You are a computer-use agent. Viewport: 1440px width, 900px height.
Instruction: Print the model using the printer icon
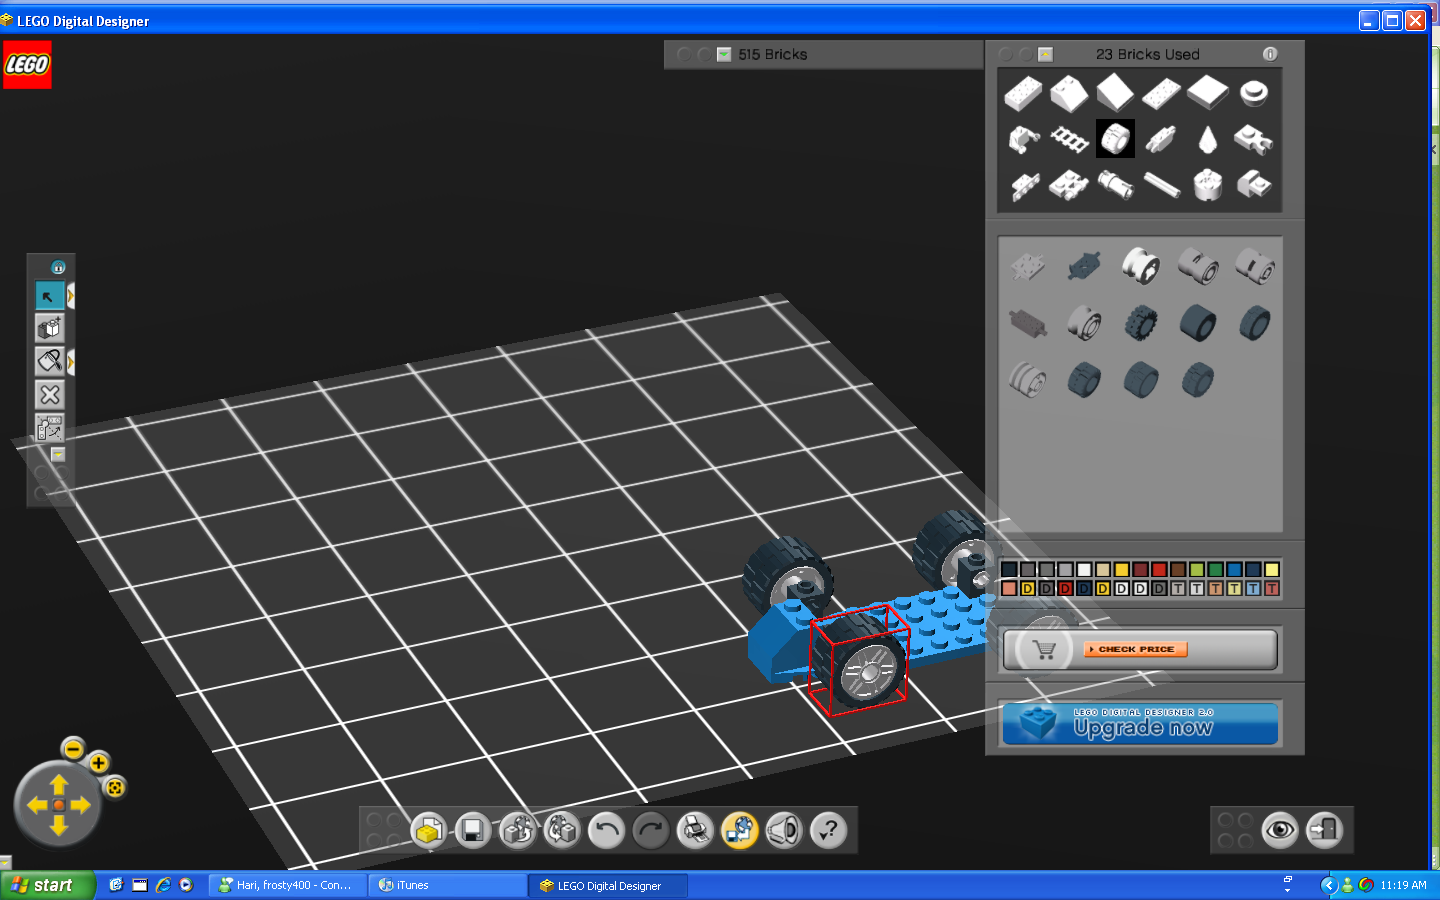tap(695, 830)
